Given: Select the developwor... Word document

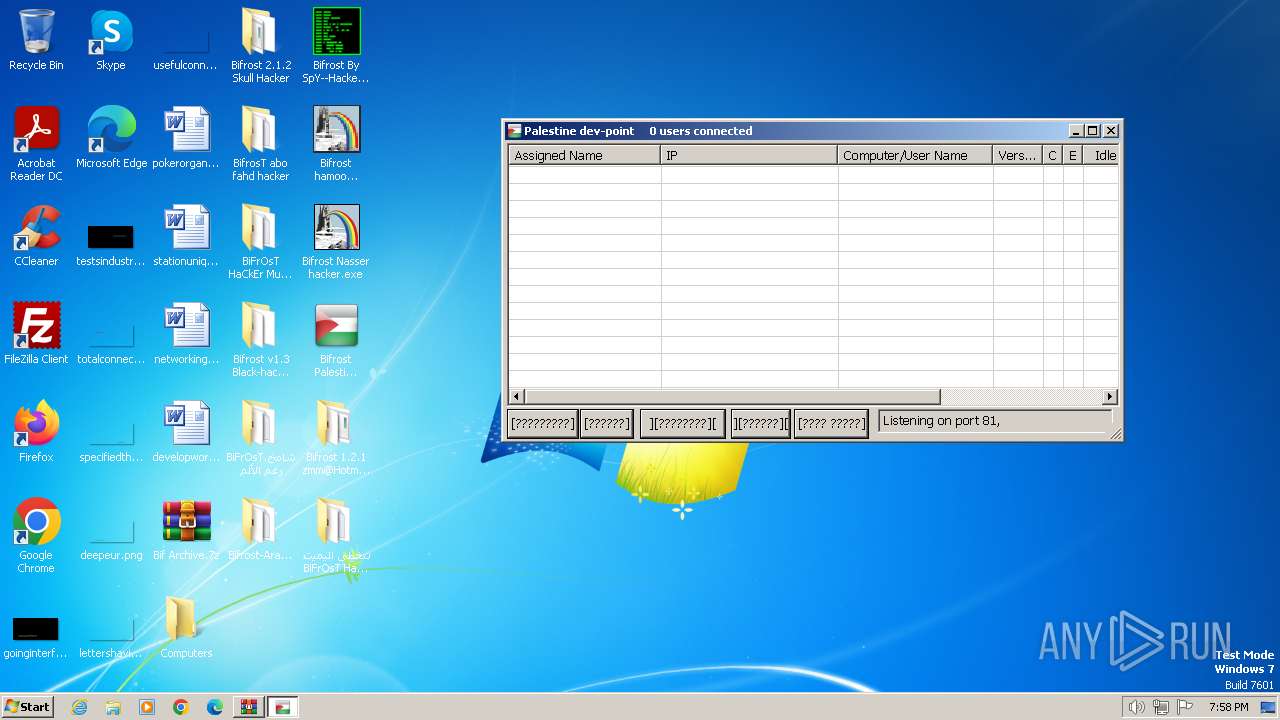Looking at the screenshot, I should pos(186,432).
